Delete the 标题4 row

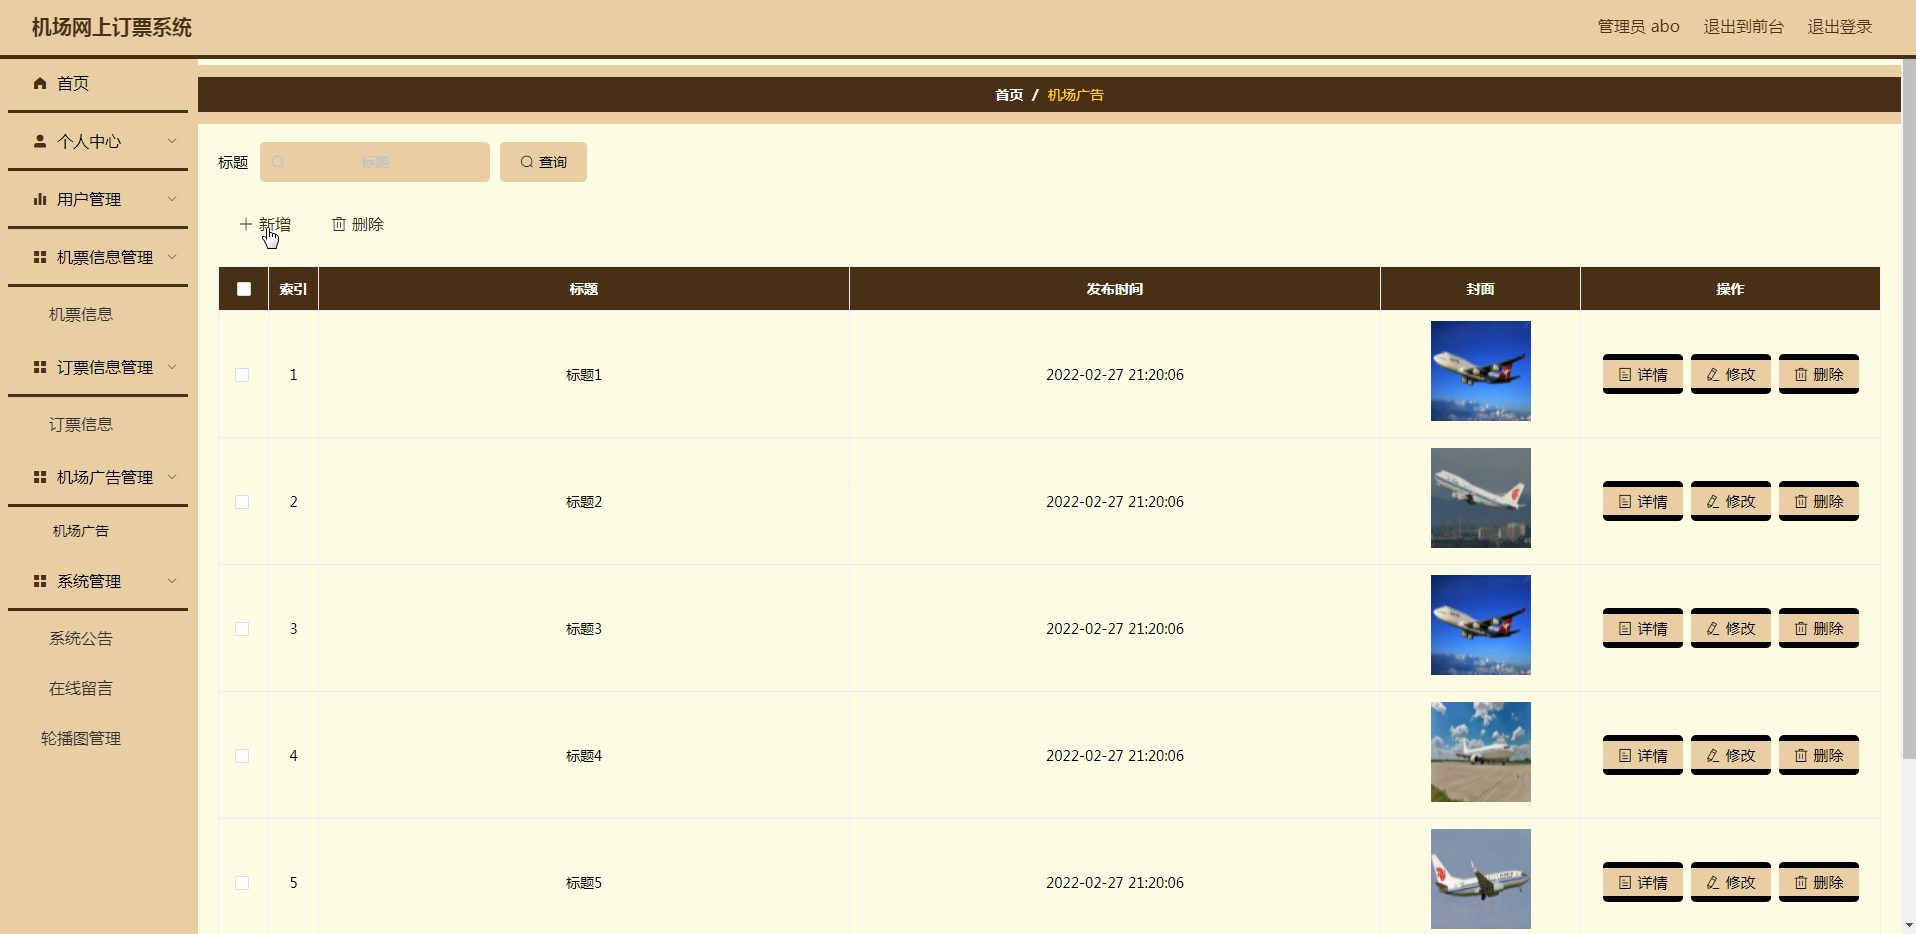pos(1818,755)
